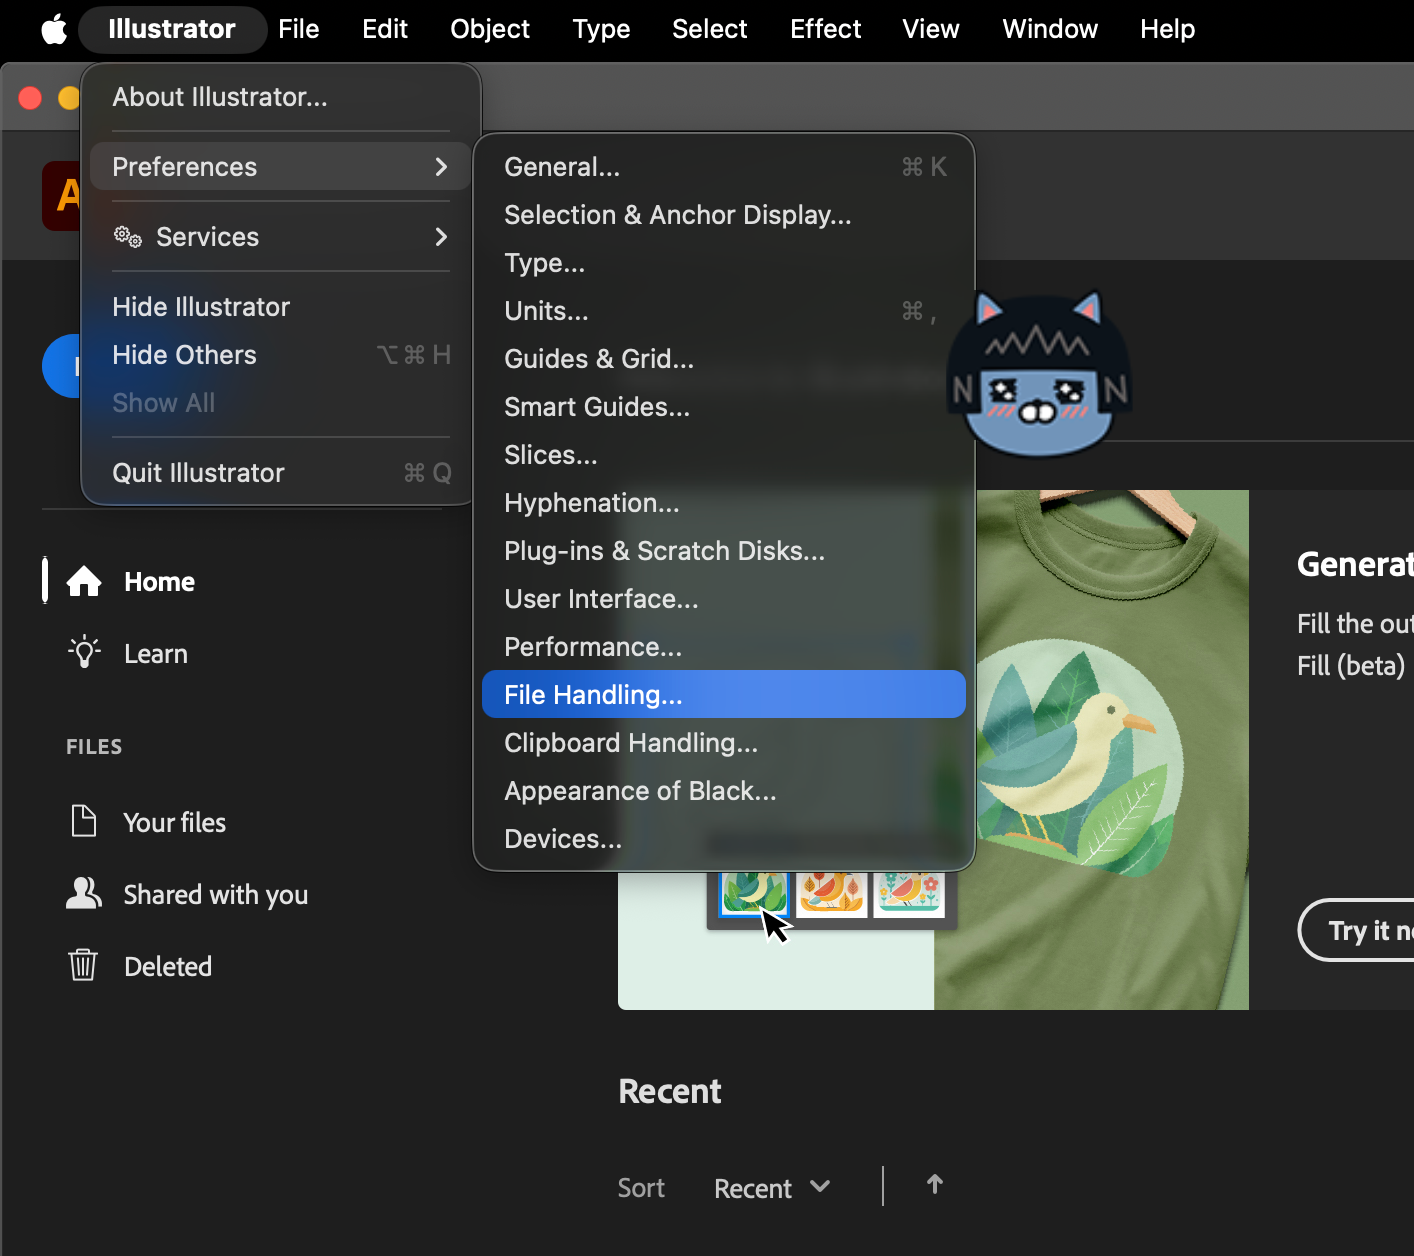Open Deleted files
Viewport: 1414px width, 1256px height.
coord(168,967)
